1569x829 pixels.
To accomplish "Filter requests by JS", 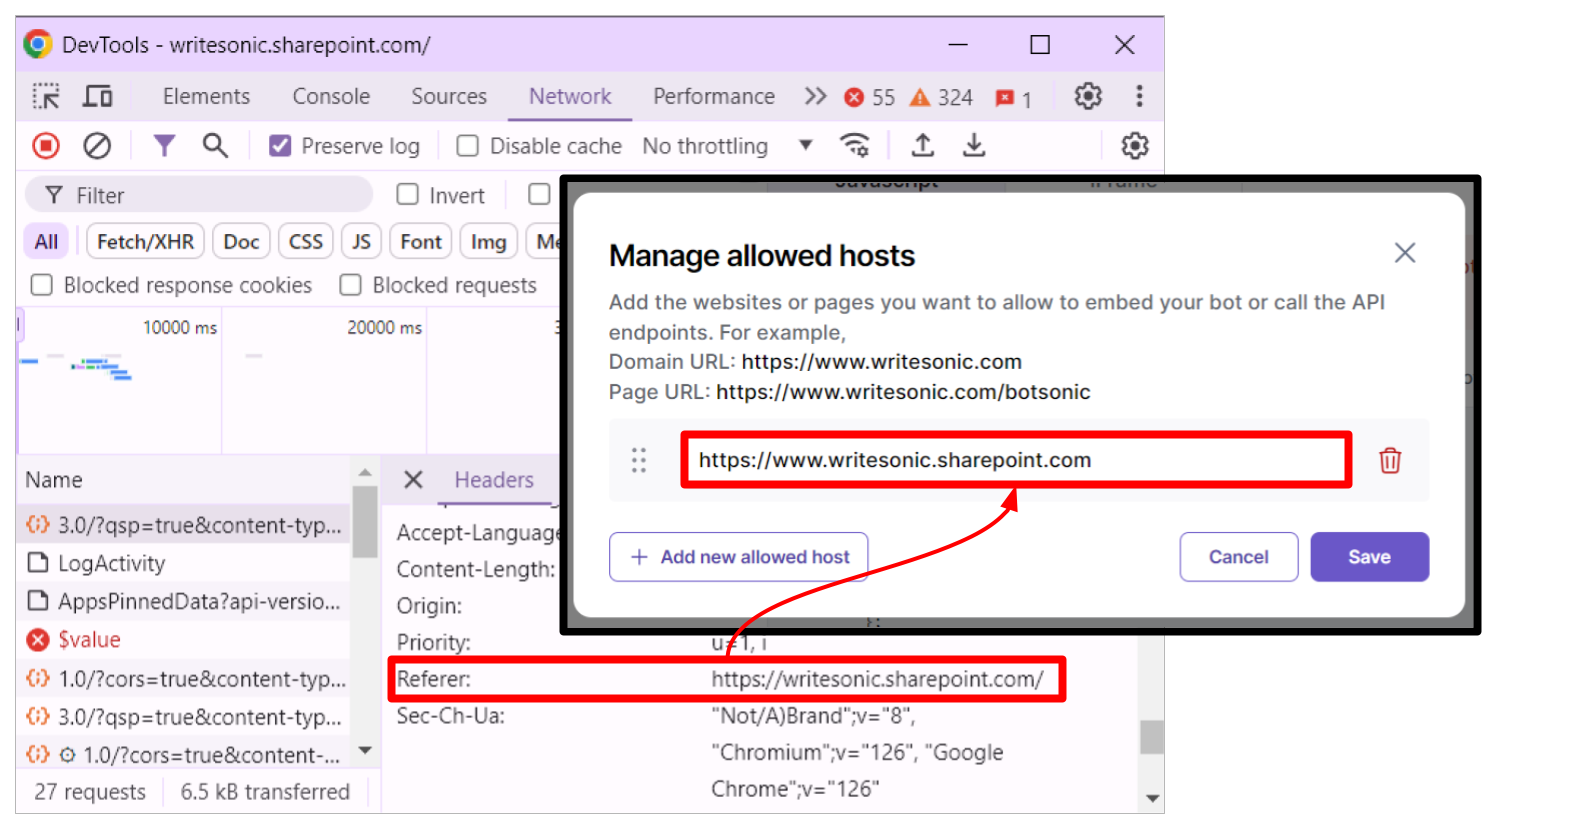I will click(x=361, y=242).
